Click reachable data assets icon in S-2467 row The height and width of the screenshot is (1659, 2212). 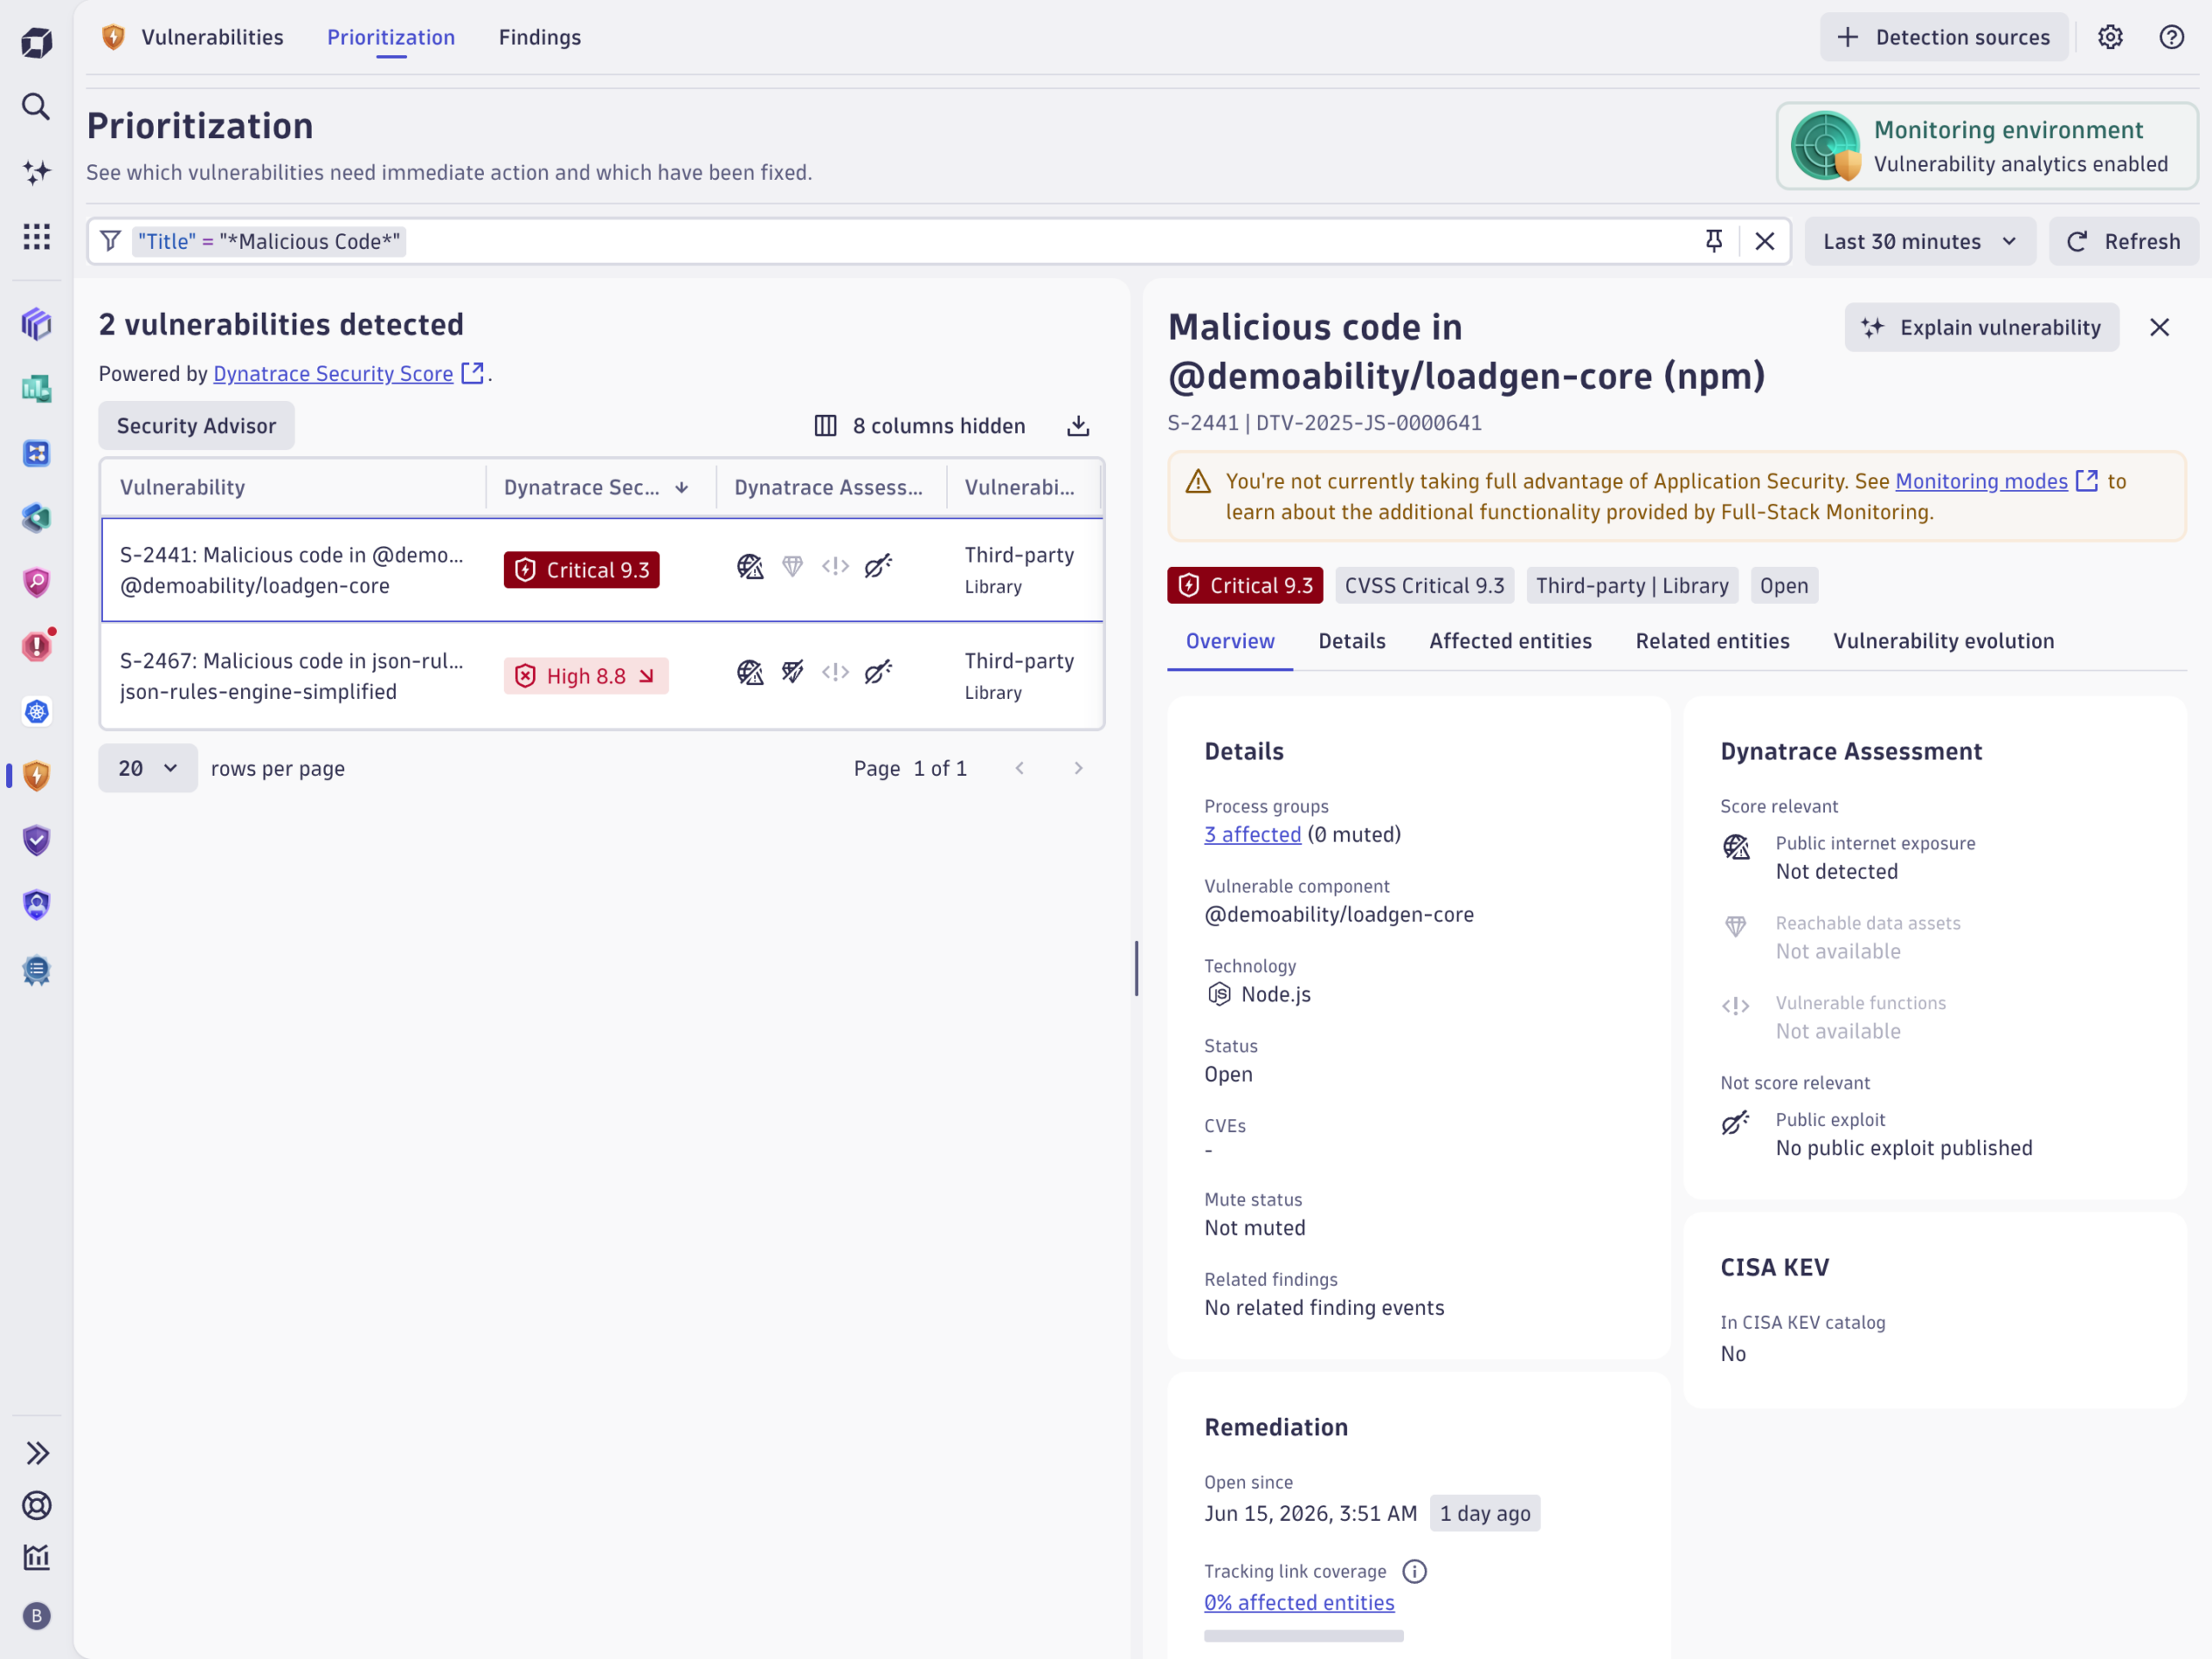coord(793,672)
